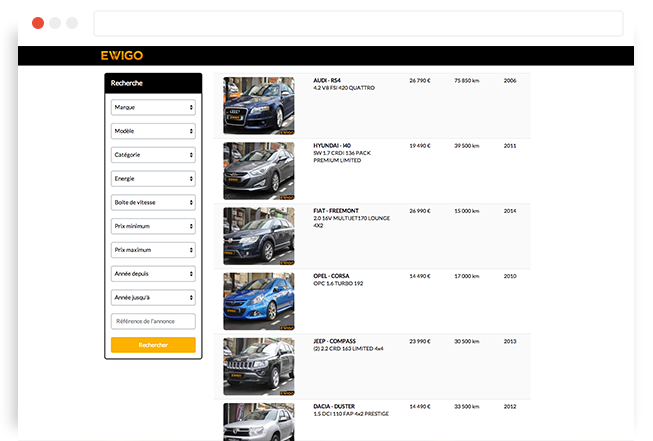Click the OPC 1.6 TURBO 192 description
This screenshot has width=653, height=441.
pyautogui.click(x=338, y=283)
